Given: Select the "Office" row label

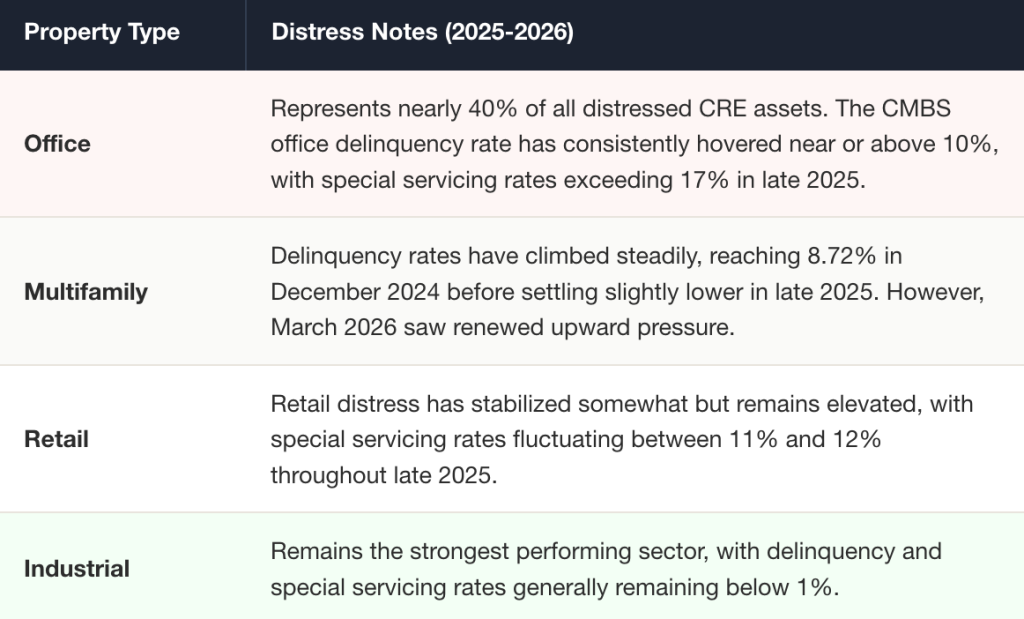Looking at the screenshot, I should 57,144.
